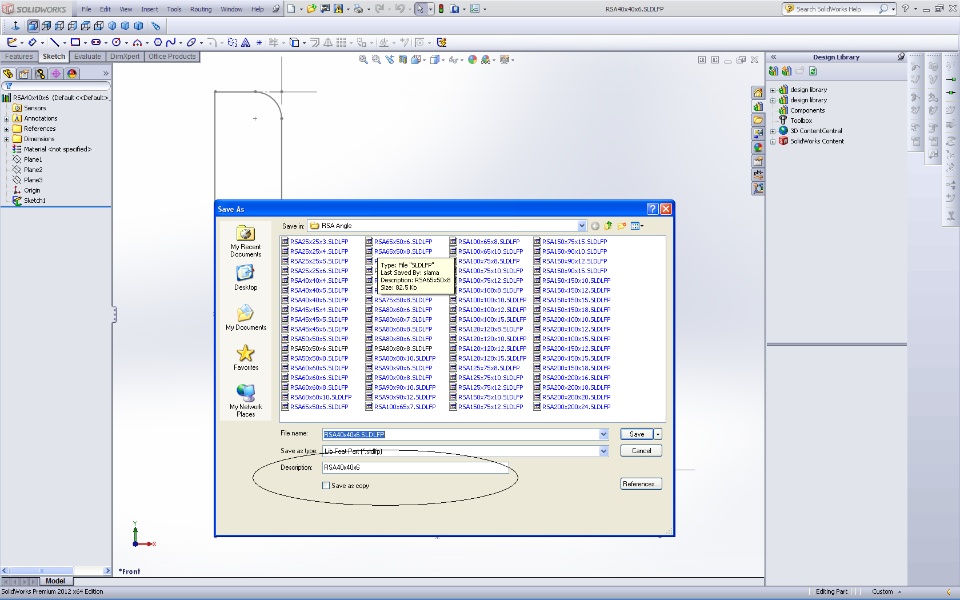The image size is (960, 600).
Task: Switch to the Evaluate tab
Action: pyautogui.click(x=88, y=56)
